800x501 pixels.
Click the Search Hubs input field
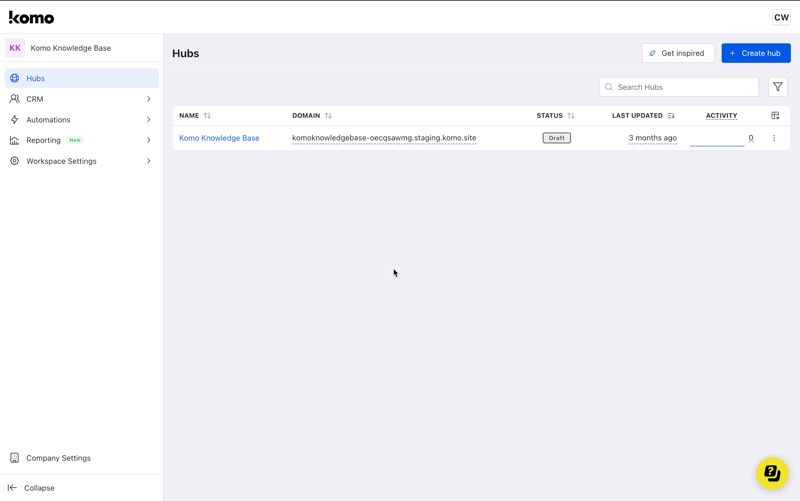(x=685, y=87)
